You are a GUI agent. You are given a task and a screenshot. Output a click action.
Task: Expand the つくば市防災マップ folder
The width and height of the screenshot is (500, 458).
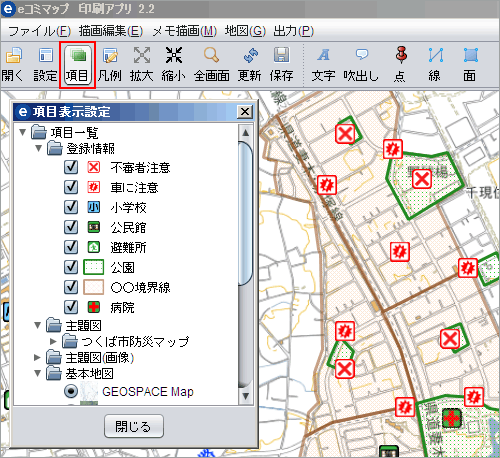point(53,341)
